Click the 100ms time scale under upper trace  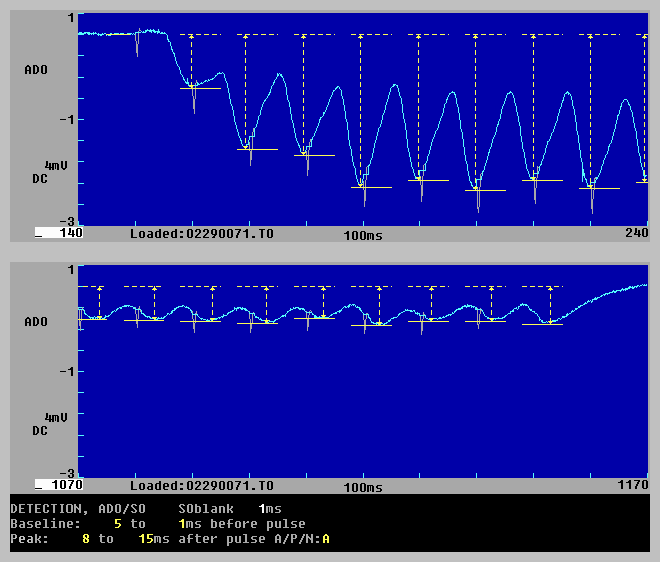(363, 234)
